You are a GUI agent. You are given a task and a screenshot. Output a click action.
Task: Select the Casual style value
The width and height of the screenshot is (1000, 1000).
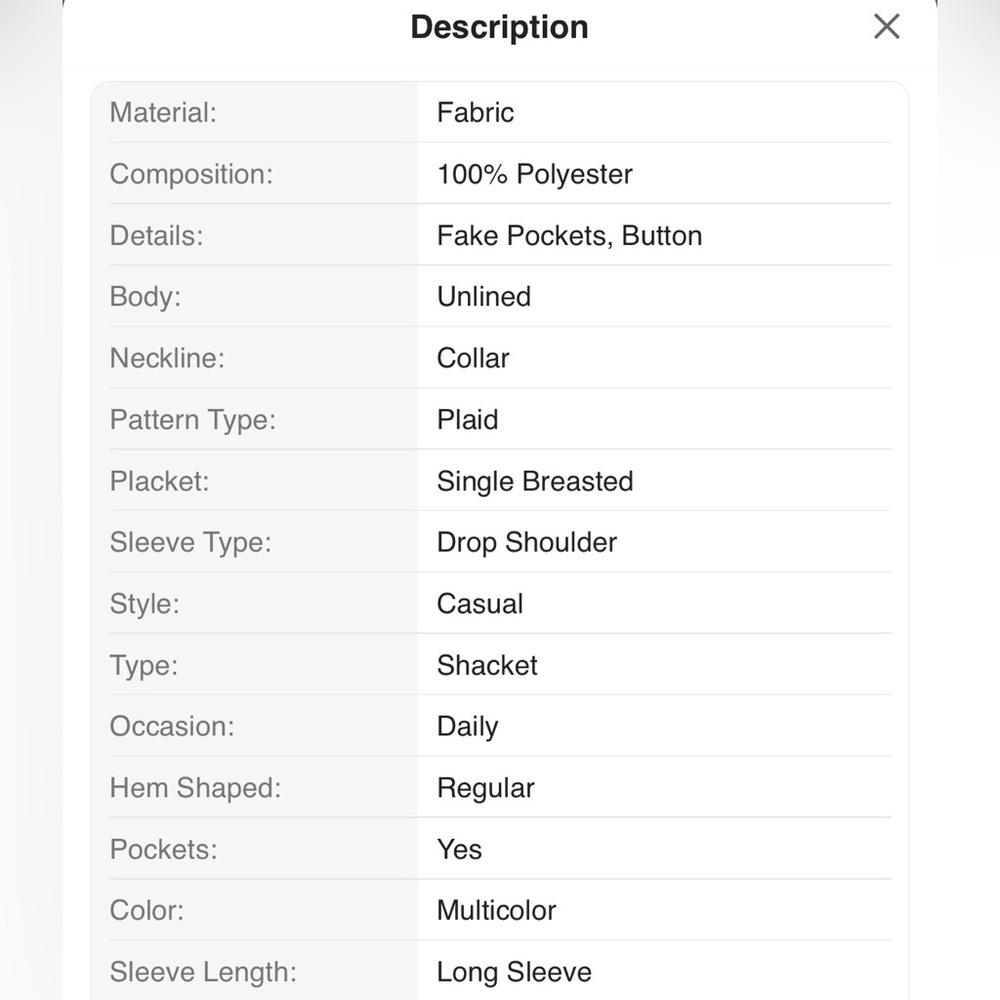point(480,604)
